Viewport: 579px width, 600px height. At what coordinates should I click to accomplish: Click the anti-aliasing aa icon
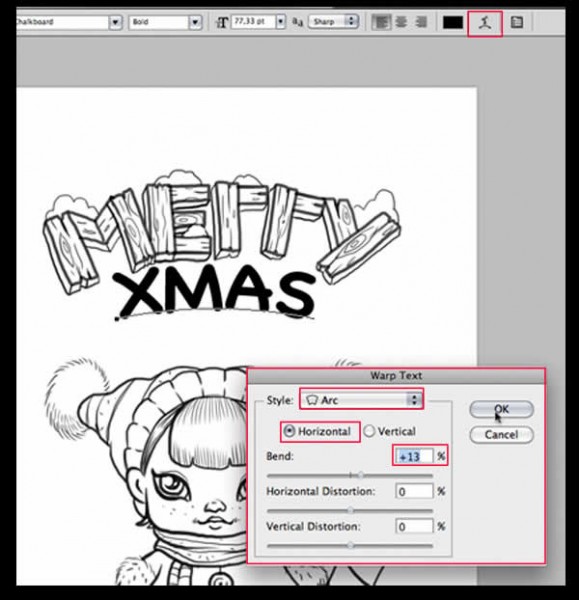click(x=297, y=22)
